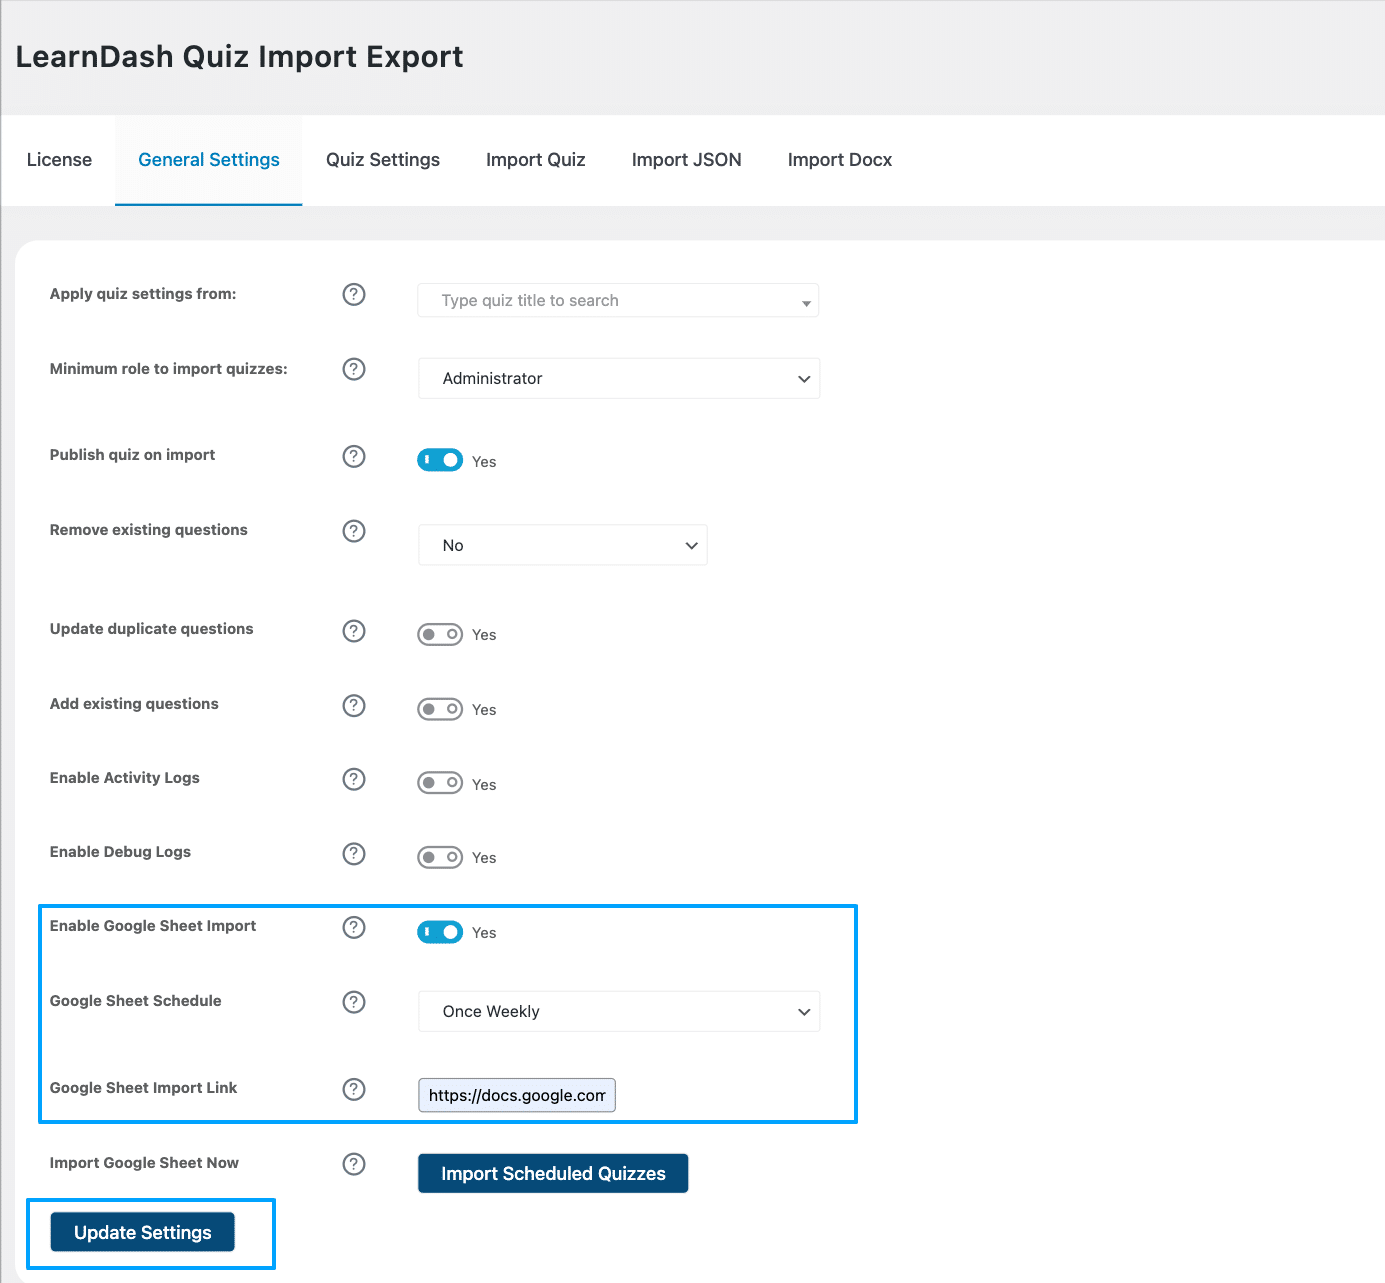Viewport: 1385px width, 1283px height.
Task: Open help icon for Publish quiz on import
Action: coord(354,456)
